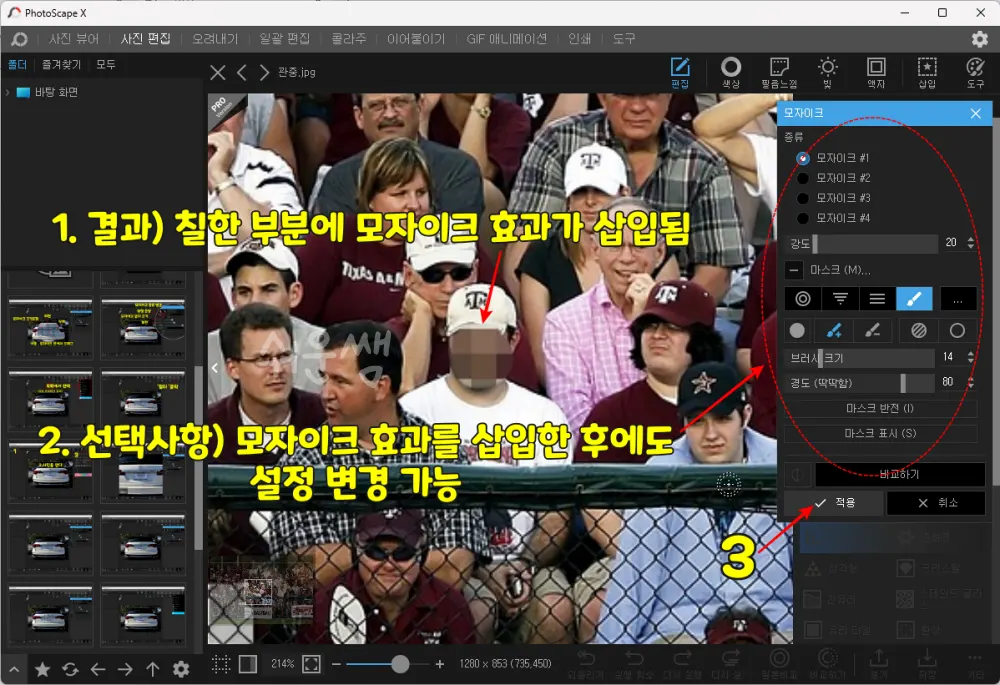Open the 색상 (Color) editing panel

coord(730,72)
